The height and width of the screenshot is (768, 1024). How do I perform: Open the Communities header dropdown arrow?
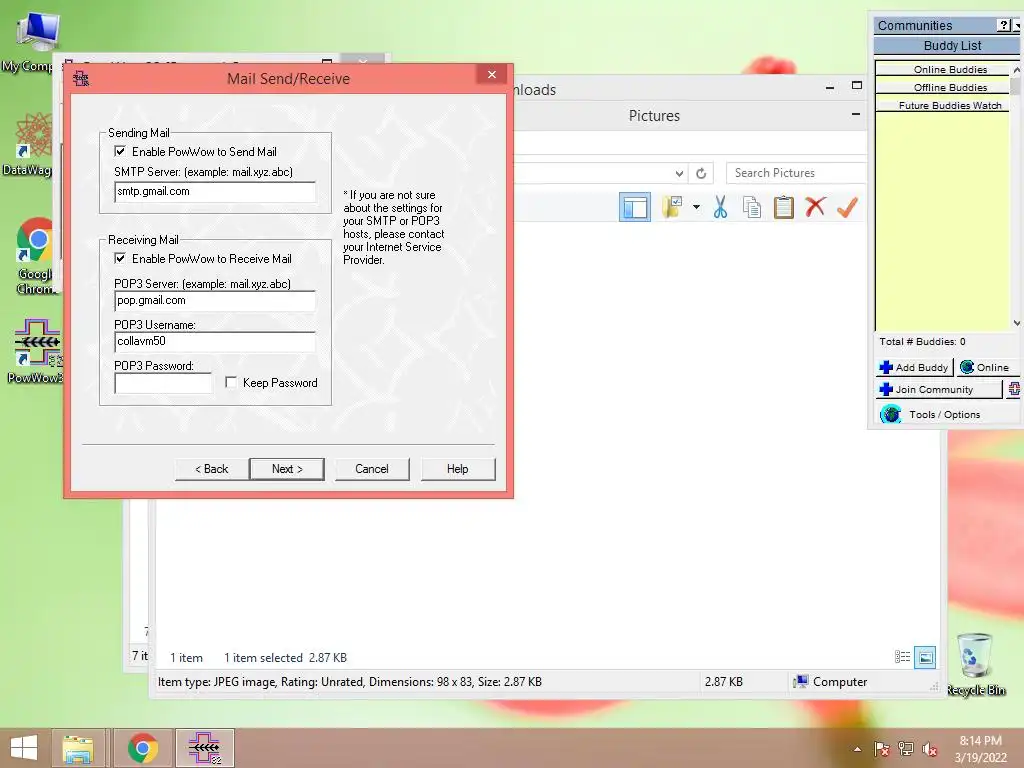tap(1017, 25)
